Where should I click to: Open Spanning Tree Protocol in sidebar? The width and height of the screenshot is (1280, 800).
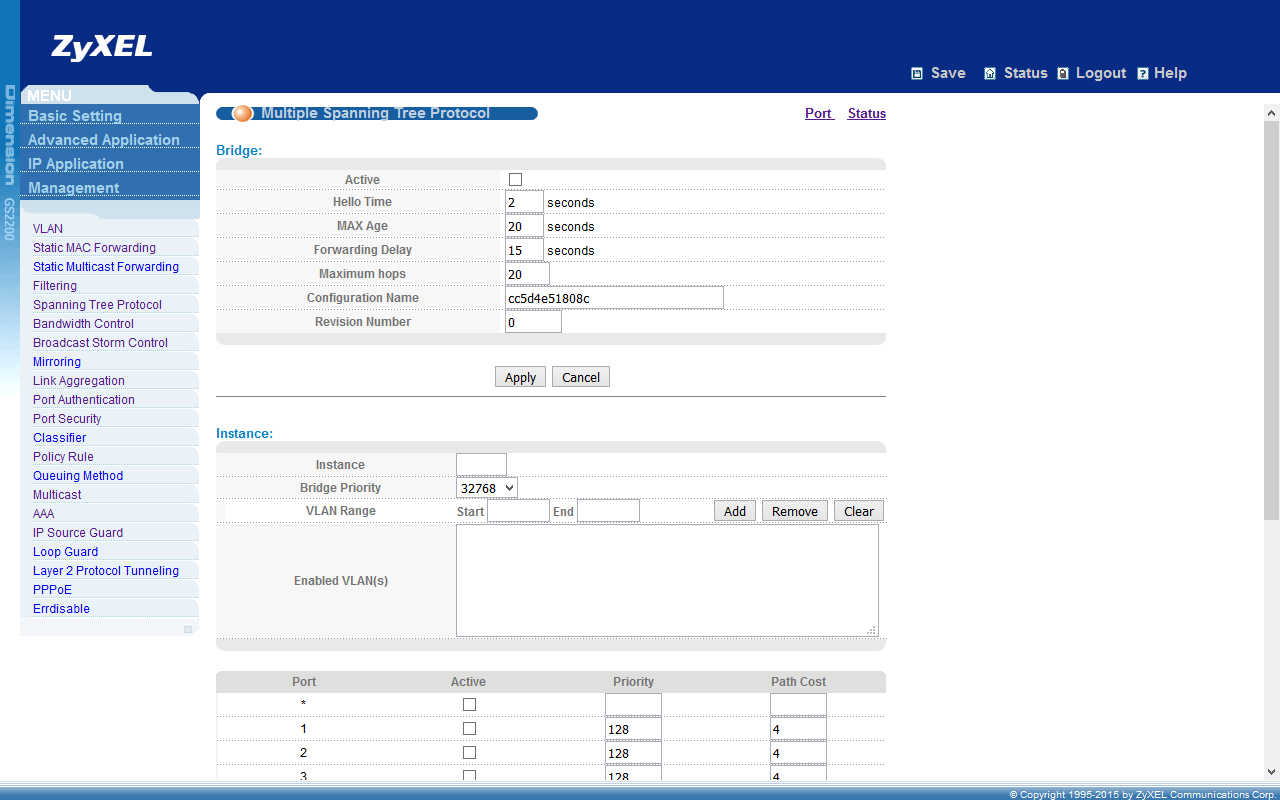(97, 305)
